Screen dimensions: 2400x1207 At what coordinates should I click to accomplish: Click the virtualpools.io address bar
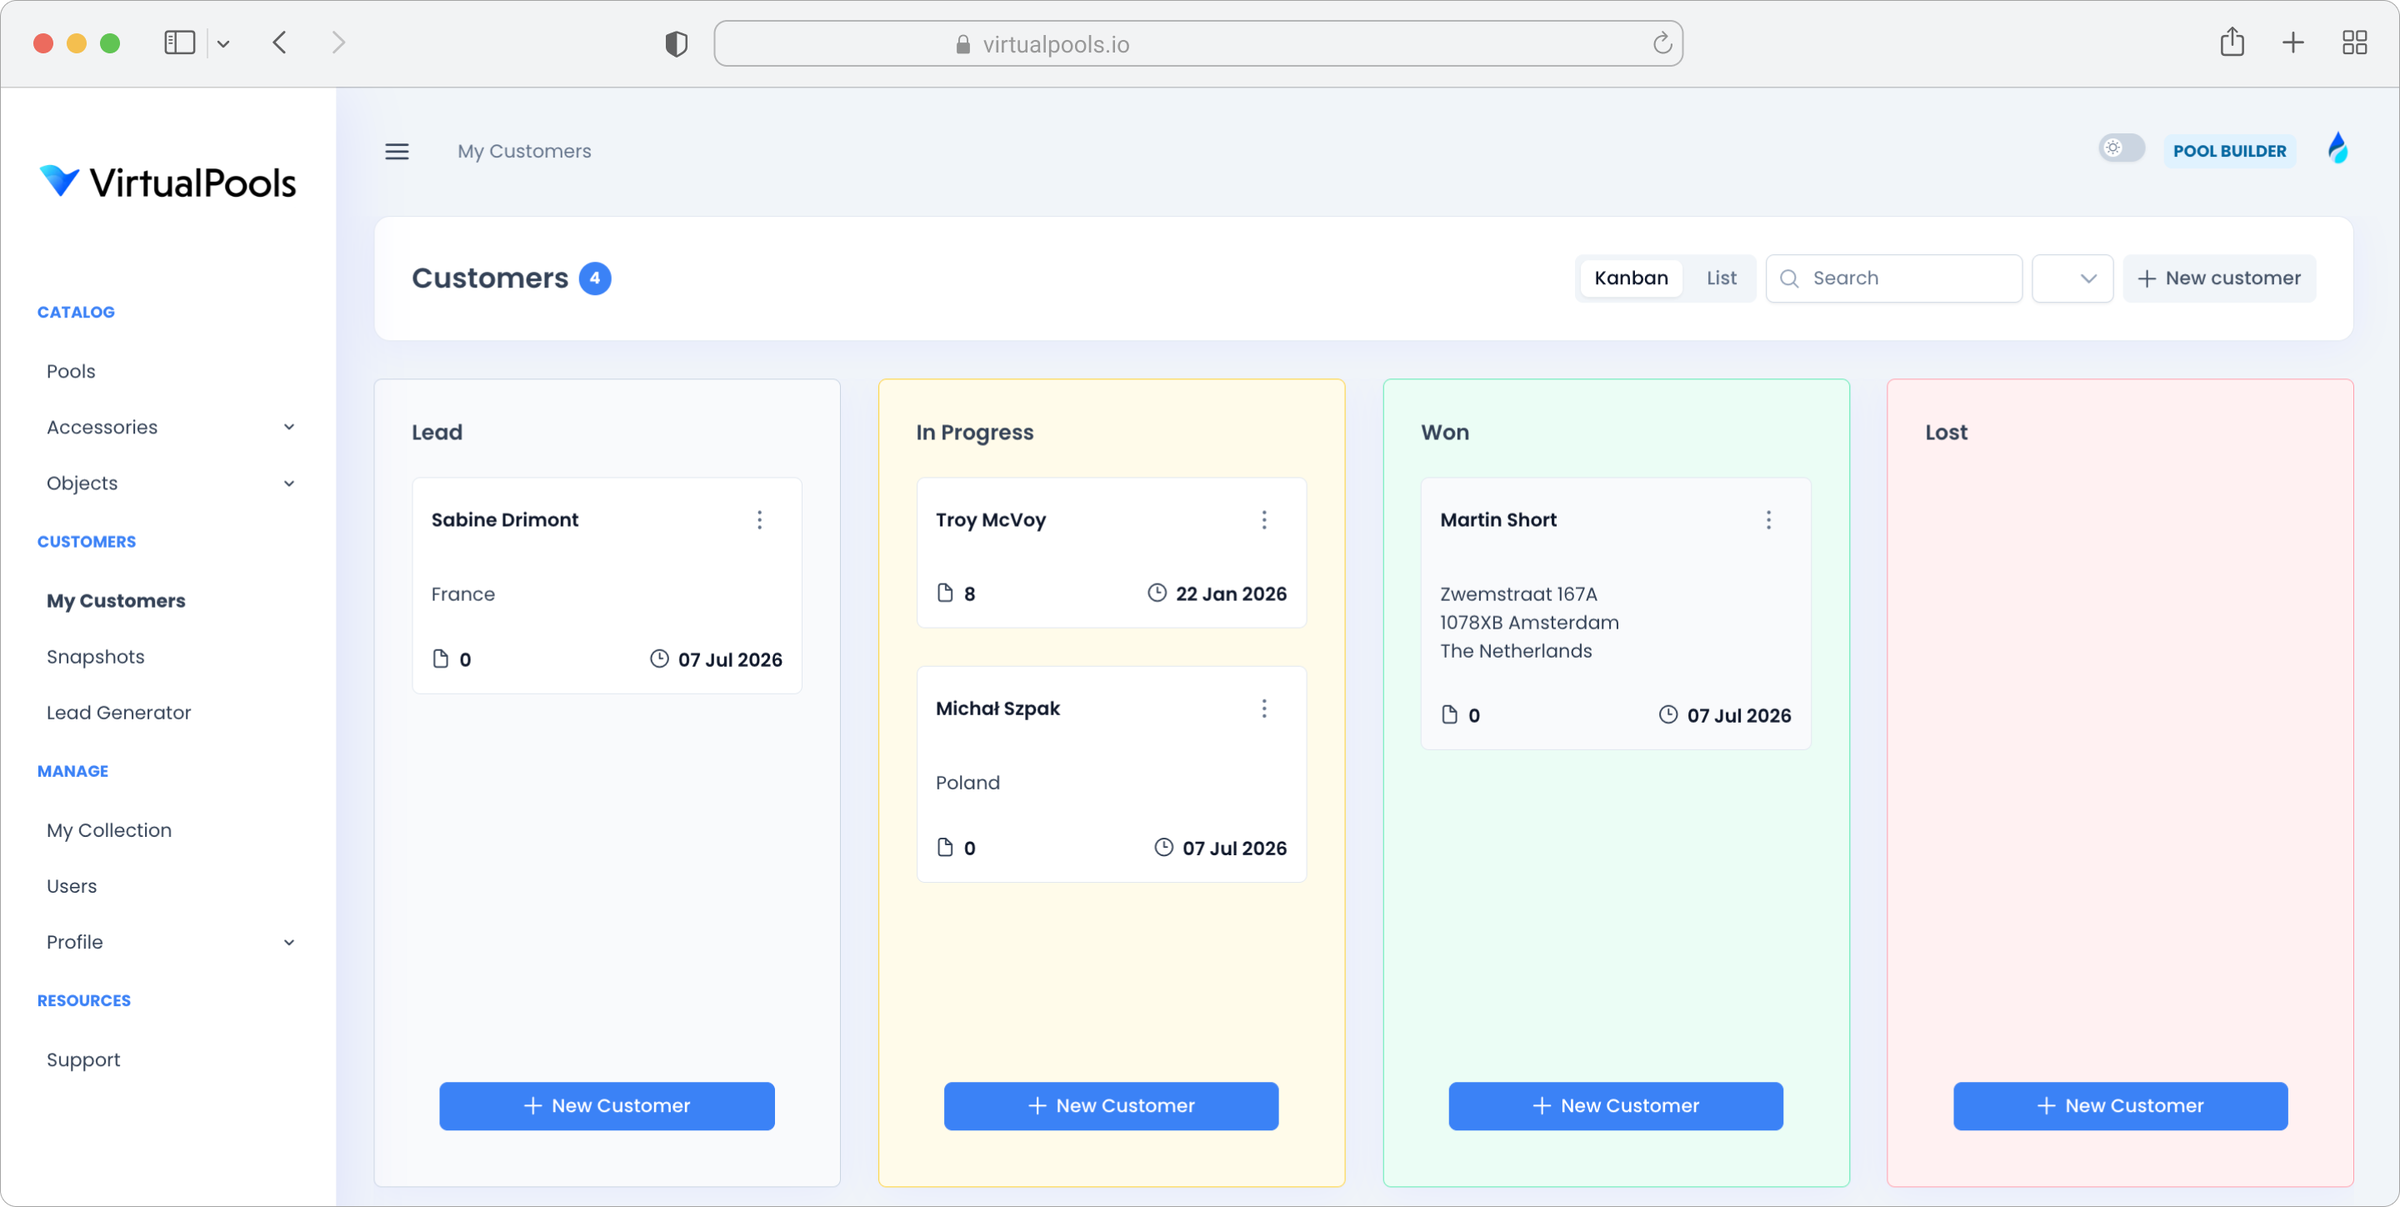[x=1198, y=44]
